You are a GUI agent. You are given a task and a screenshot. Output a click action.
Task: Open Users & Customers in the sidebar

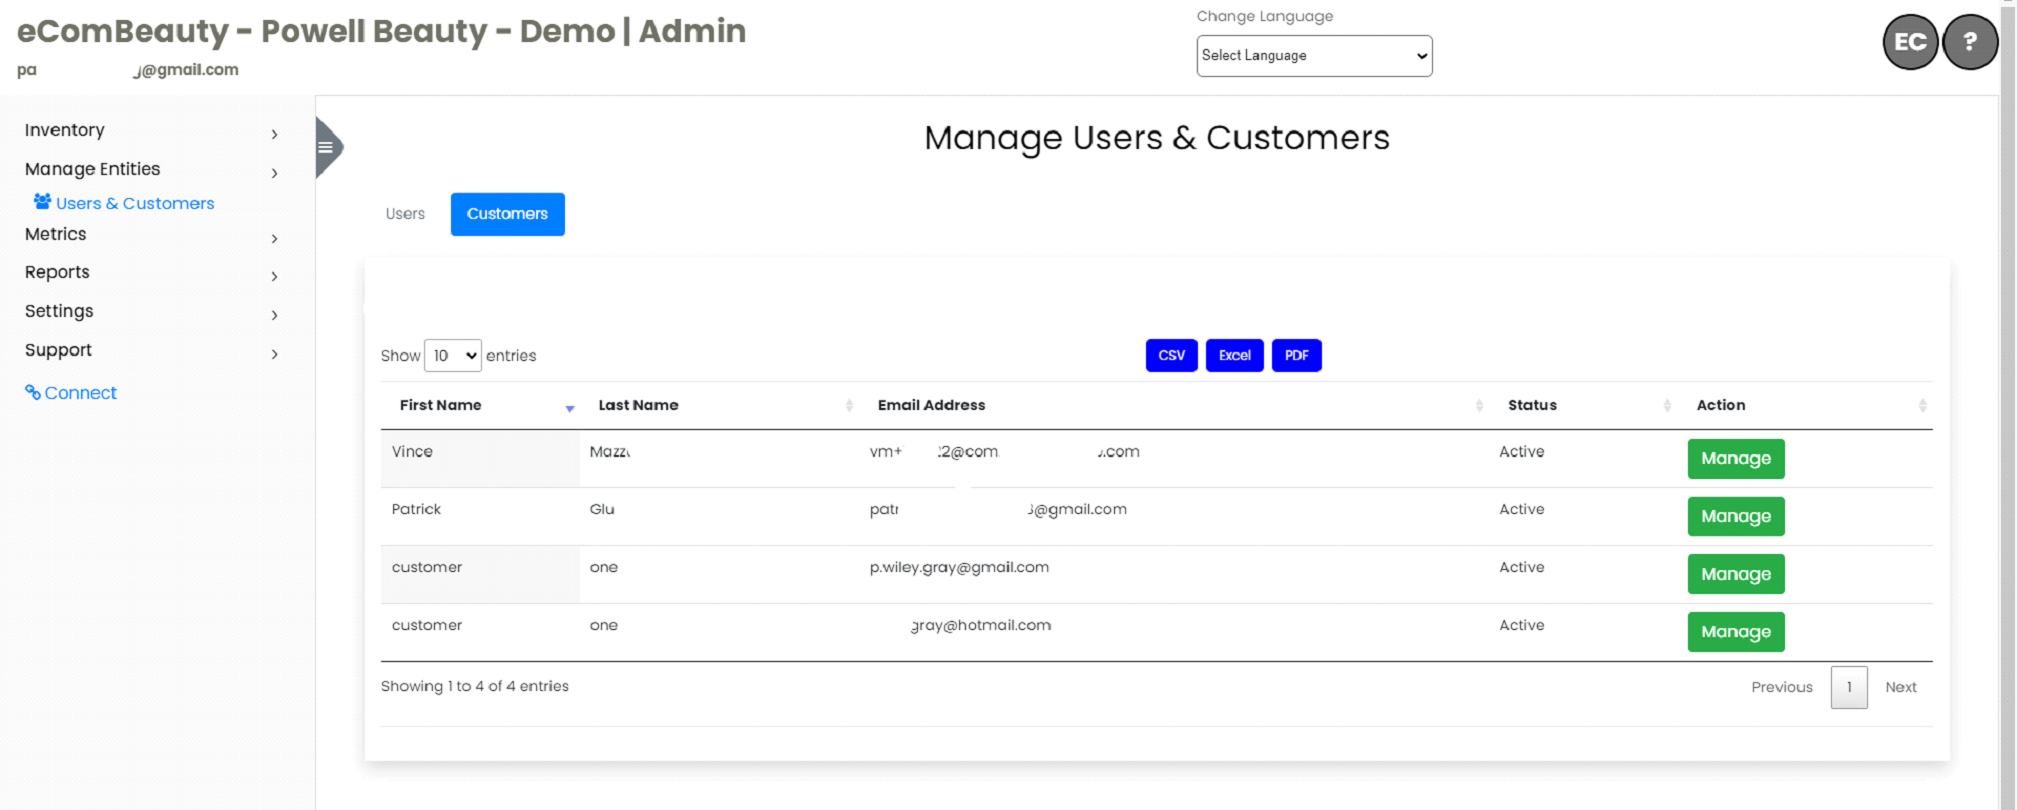pos(134,203)
